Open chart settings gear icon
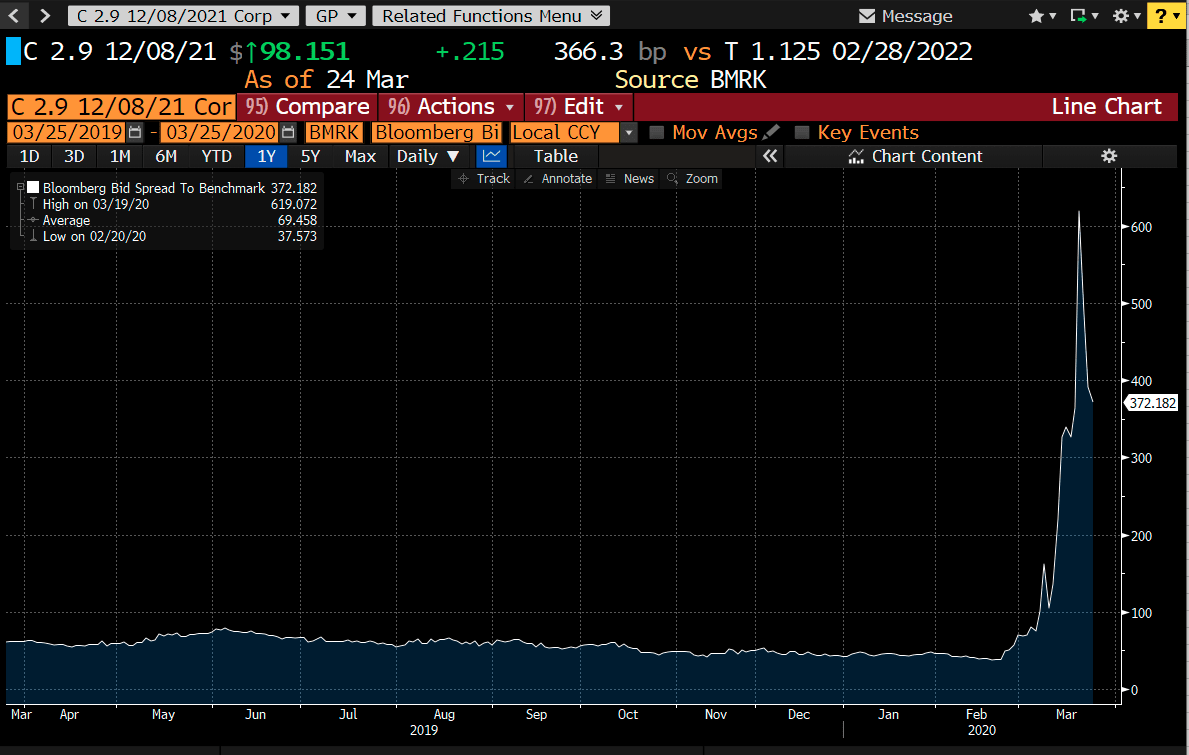The width and height of the screenshot is (1189, 755). 1108,156
